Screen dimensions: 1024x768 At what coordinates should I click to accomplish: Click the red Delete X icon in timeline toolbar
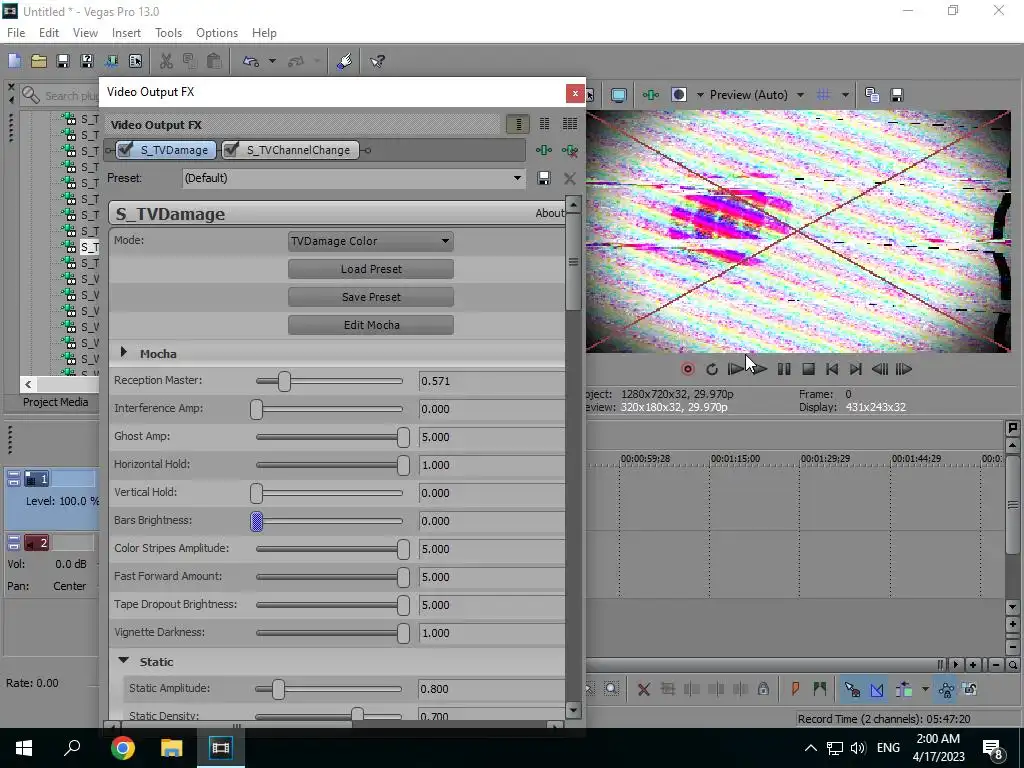coord(643,689)
